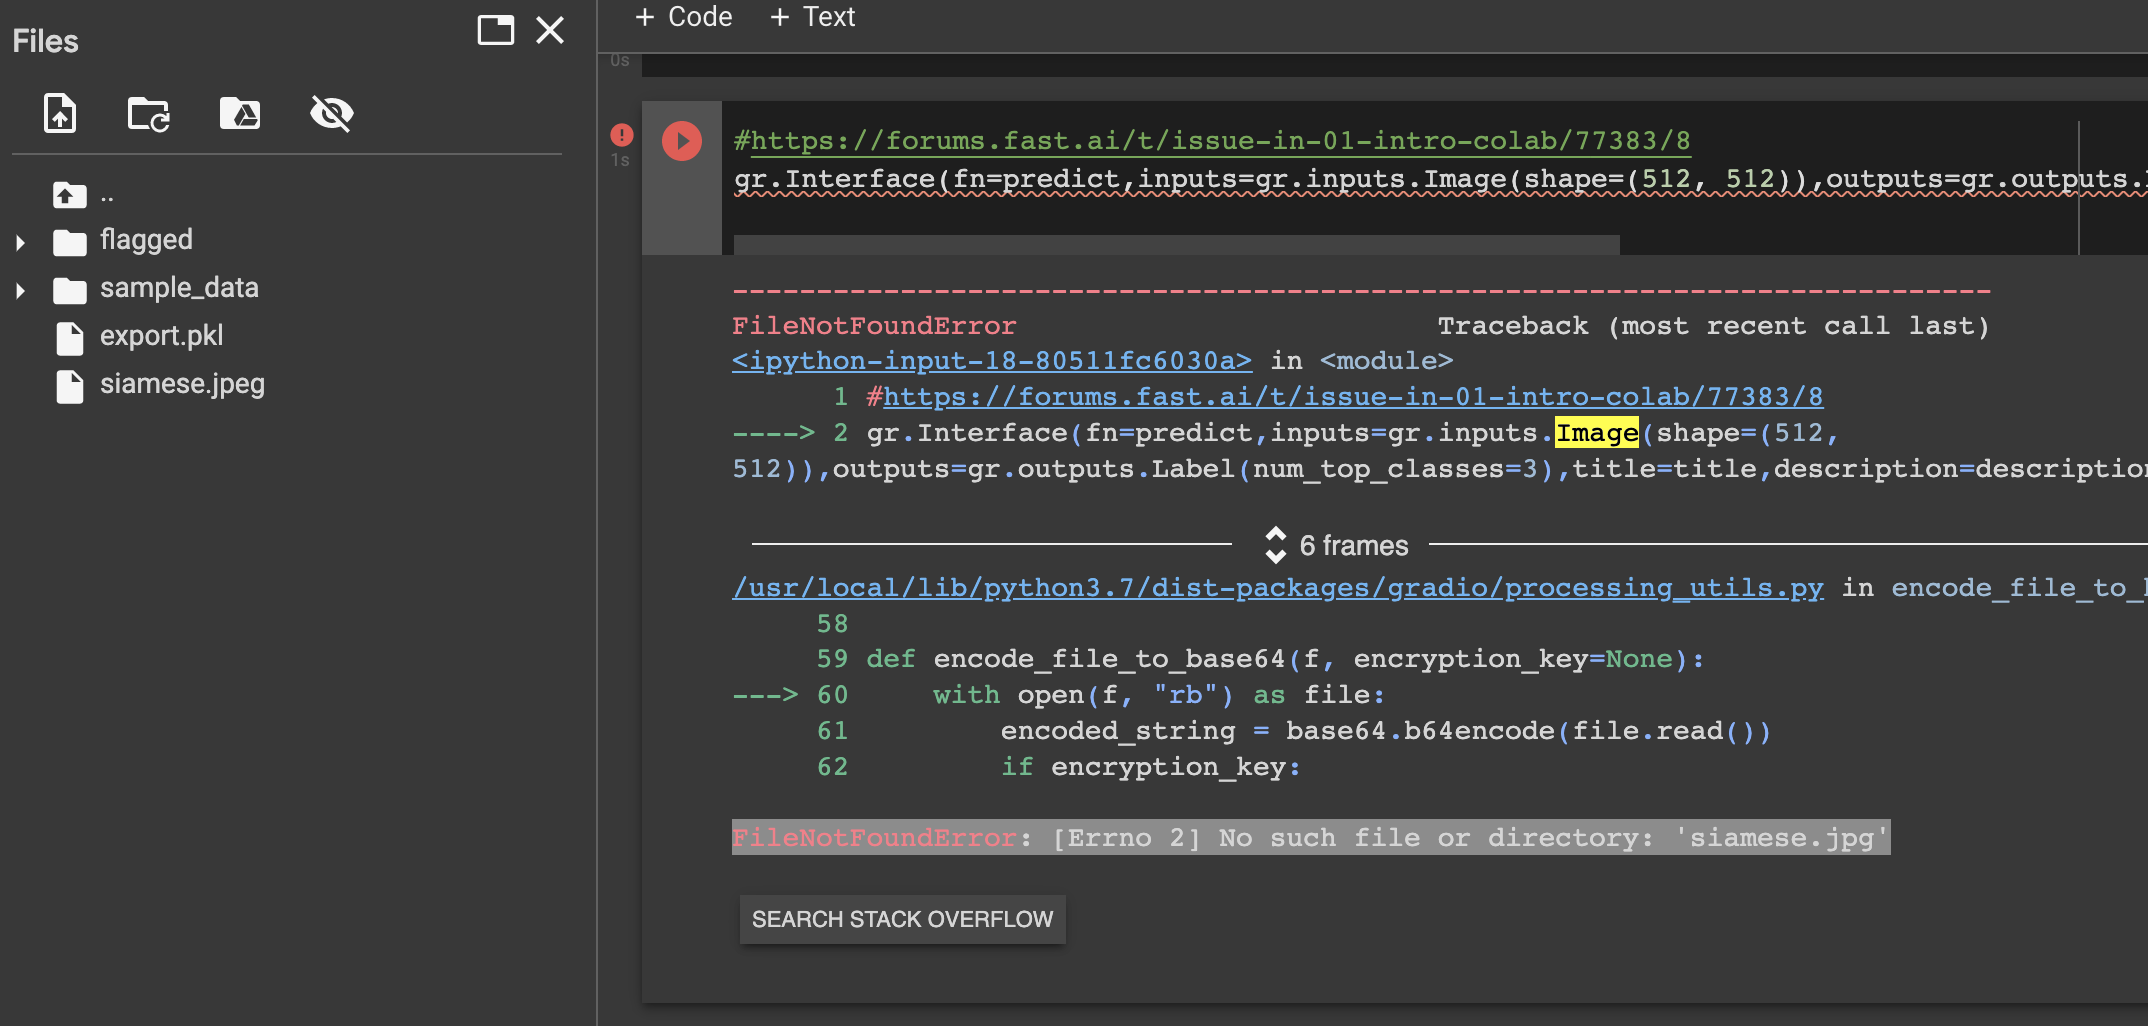Expand the flagged folder

[20, 242]
